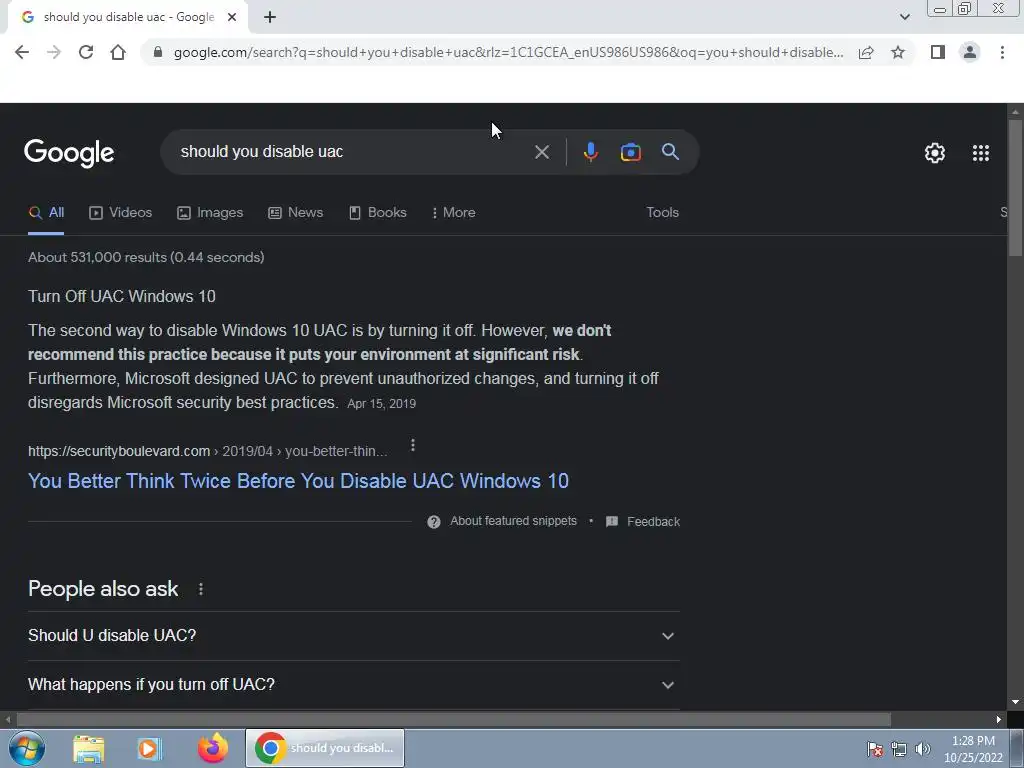Send Feedback on the featured snippet
The image size is (1024, 768).
click(x=643, y=521)
